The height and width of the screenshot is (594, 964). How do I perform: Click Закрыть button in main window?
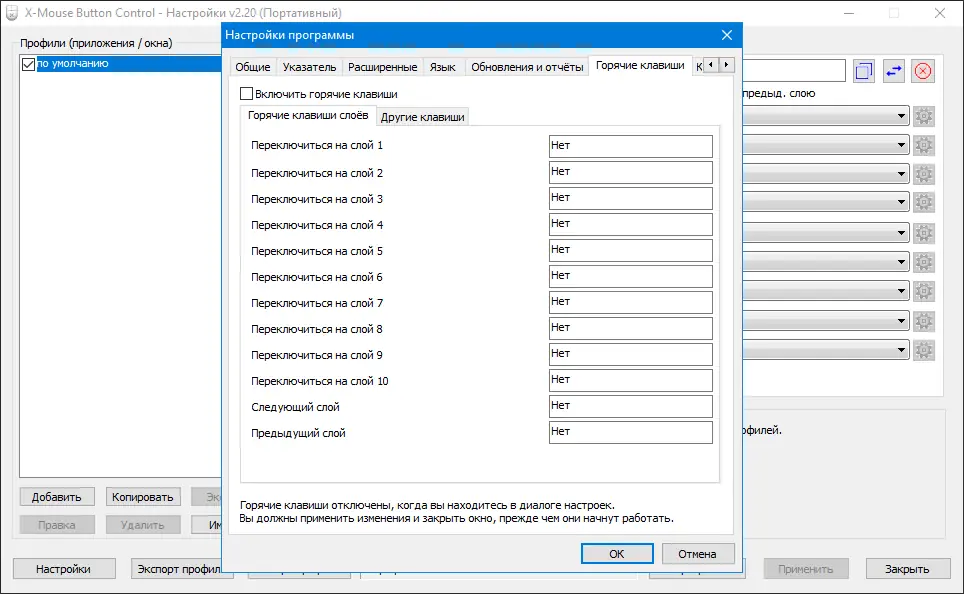[x=907, y=569]
